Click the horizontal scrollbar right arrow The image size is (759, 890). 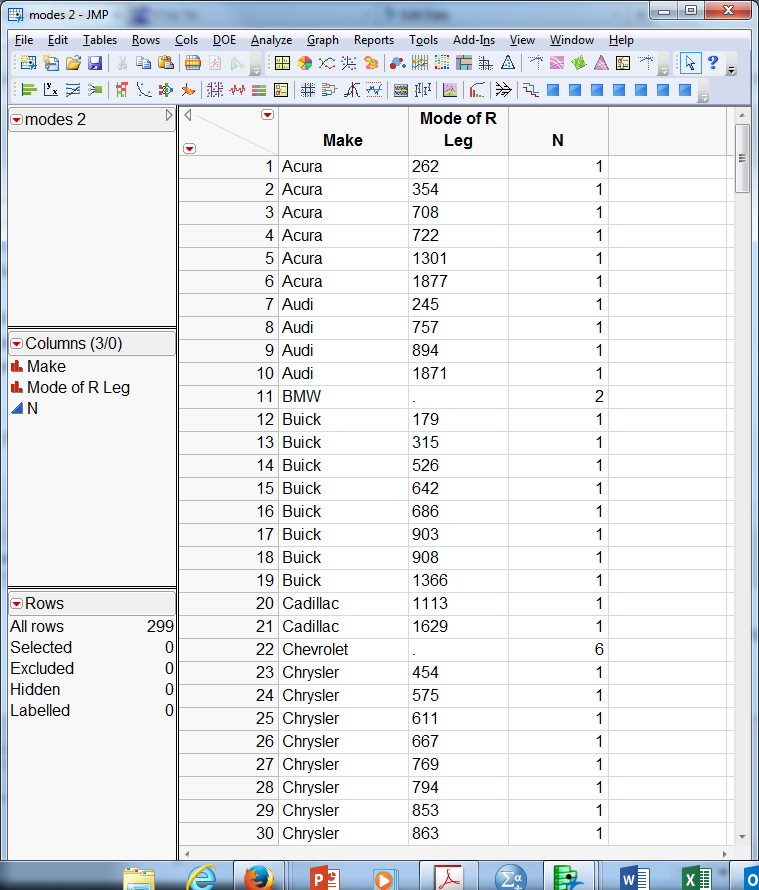point(725,854)
